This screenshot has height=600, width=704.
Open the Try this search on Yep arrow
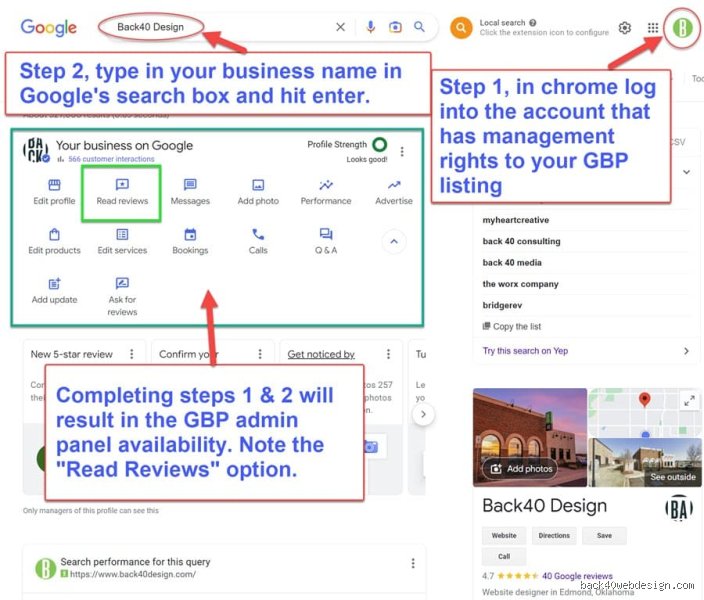(686, 351)
